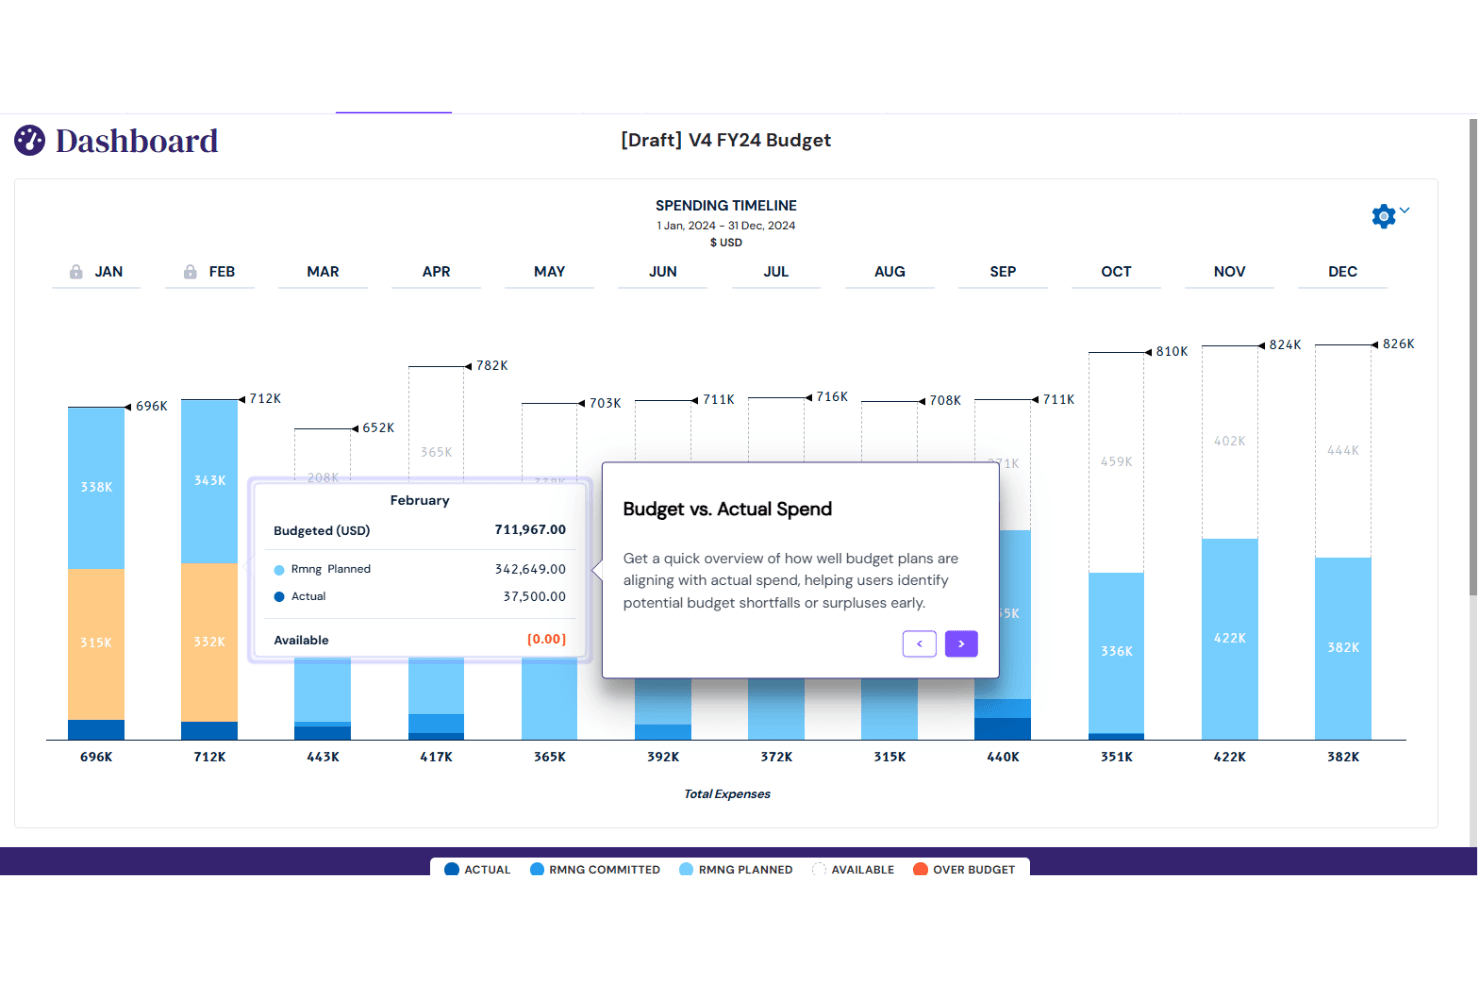The width and height of the screenshot is (1480, 987).
Task: Click the 336K October bar segment
Action: pos(1116,652)
